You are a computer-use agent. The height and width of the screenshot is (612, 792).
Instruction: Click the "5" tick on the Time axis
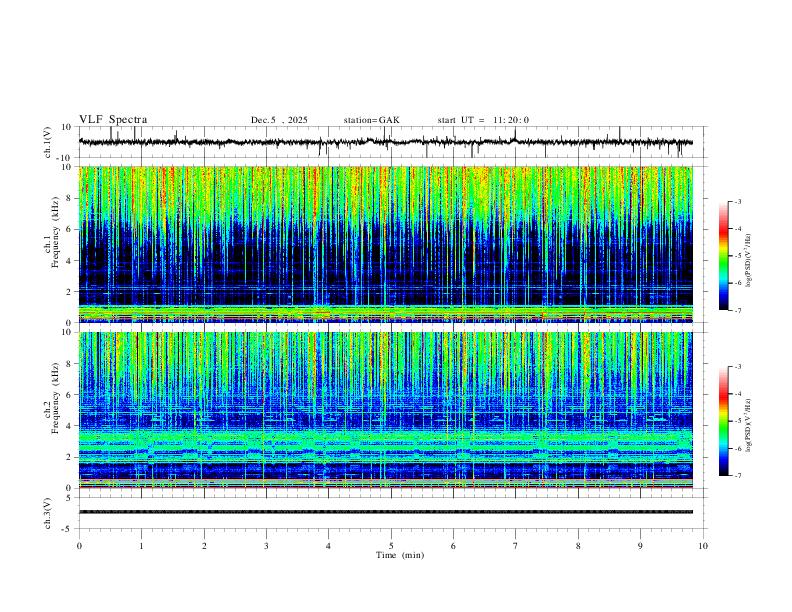391,546
